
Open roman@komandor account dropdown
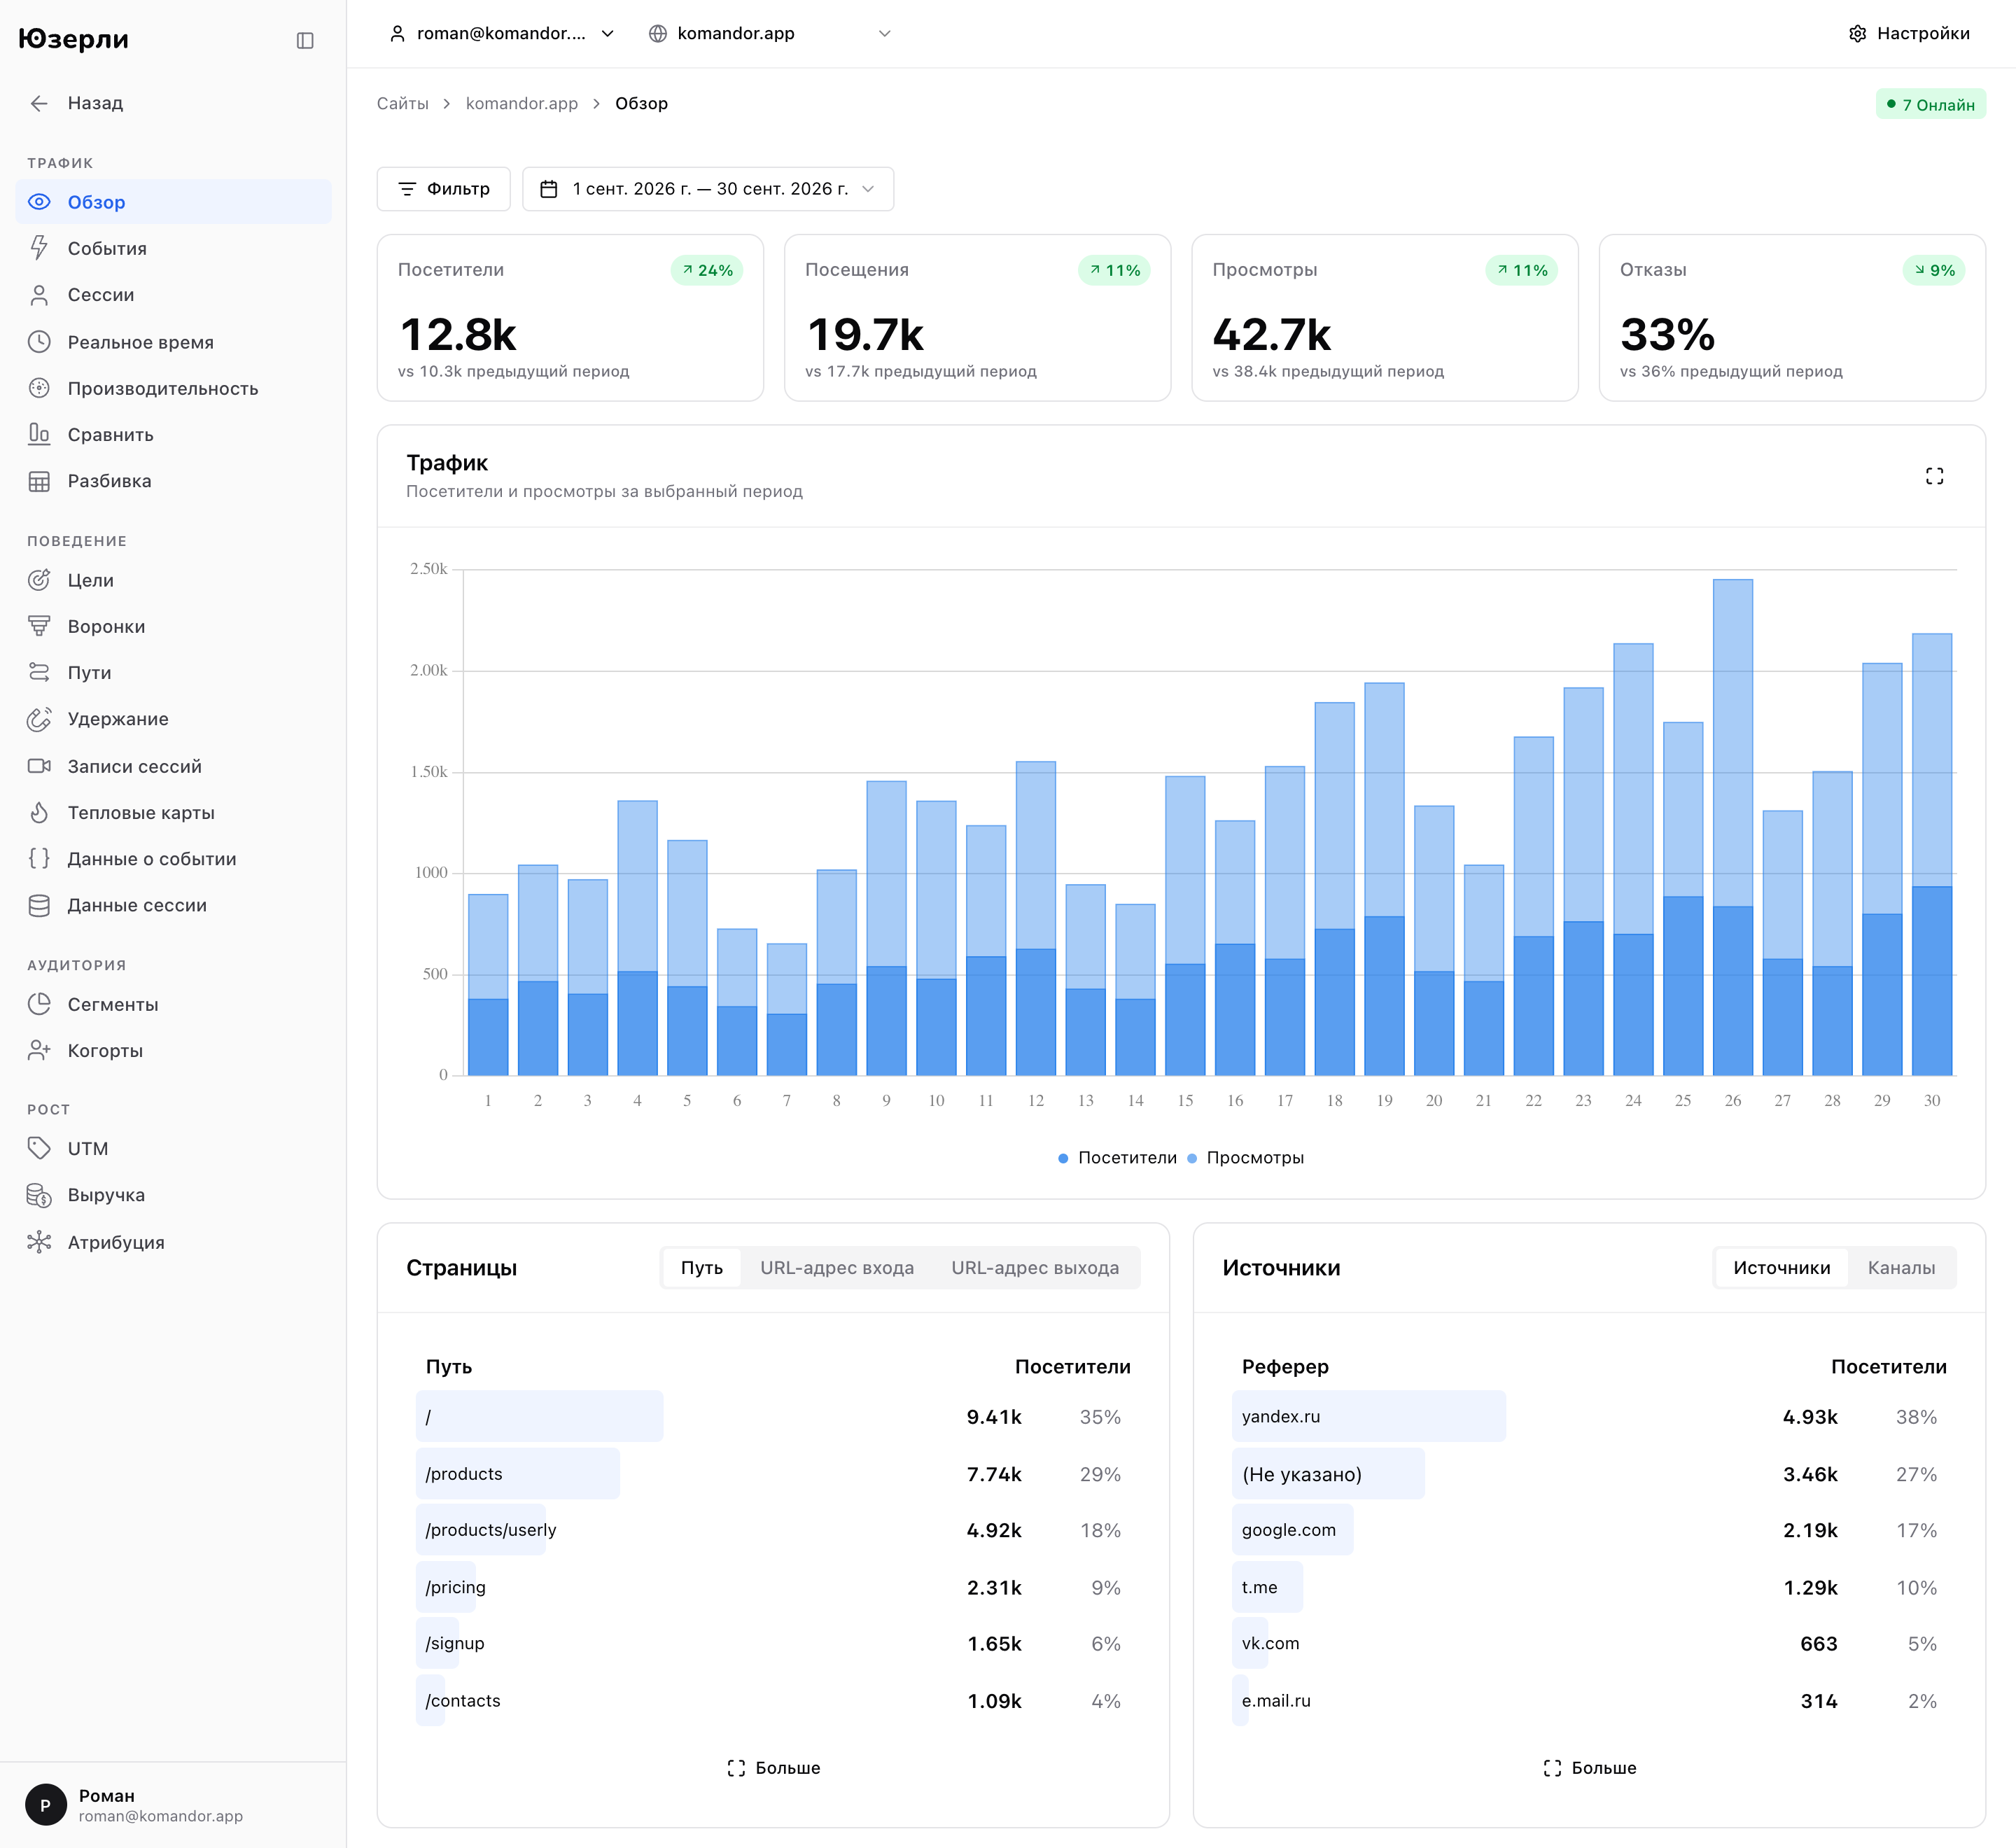pyautogui.click(x=501, y=33)
